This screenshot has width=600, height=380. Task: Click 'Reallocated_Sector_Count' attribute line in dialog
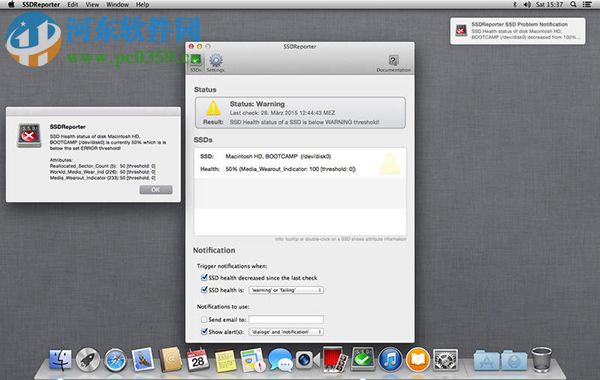click(103, 166)
